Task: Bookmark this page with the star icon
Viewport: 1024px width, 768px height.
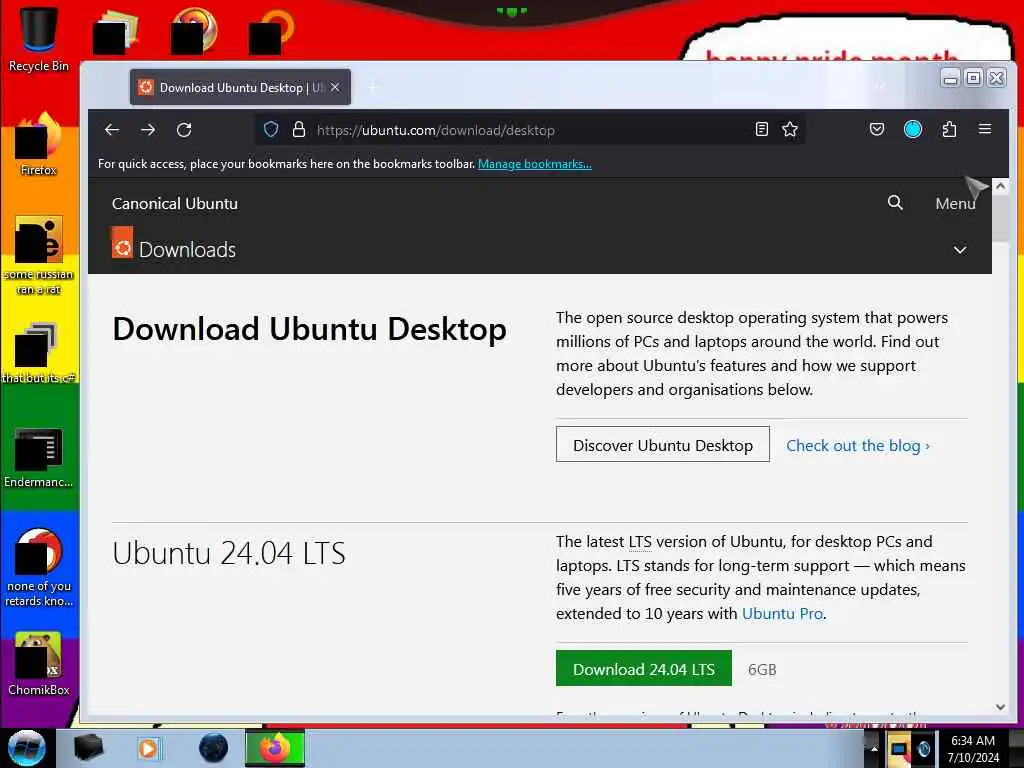Action: point(790,129)
